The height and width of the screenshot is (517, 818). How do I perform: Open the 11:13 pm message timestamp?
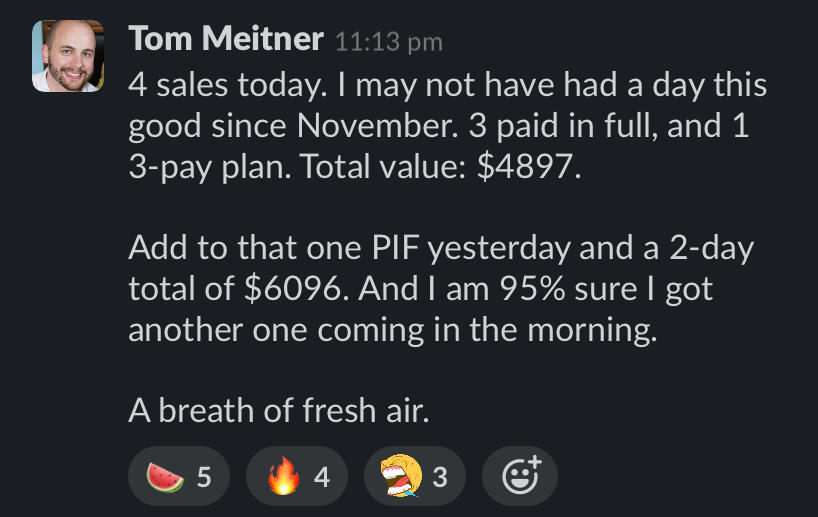pyautogui.click(x=388, y=42)
